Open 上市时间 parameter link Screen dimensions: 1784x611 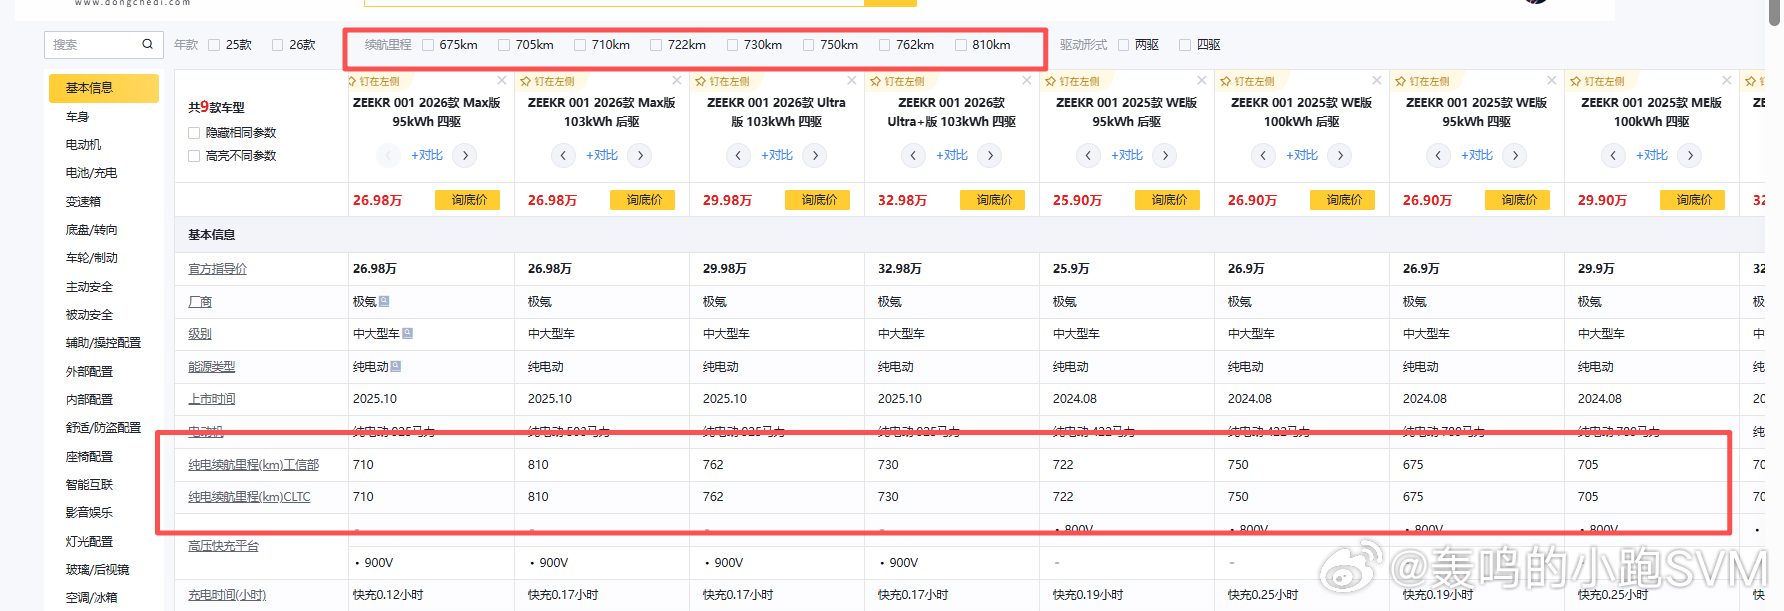tap(212, 399)
